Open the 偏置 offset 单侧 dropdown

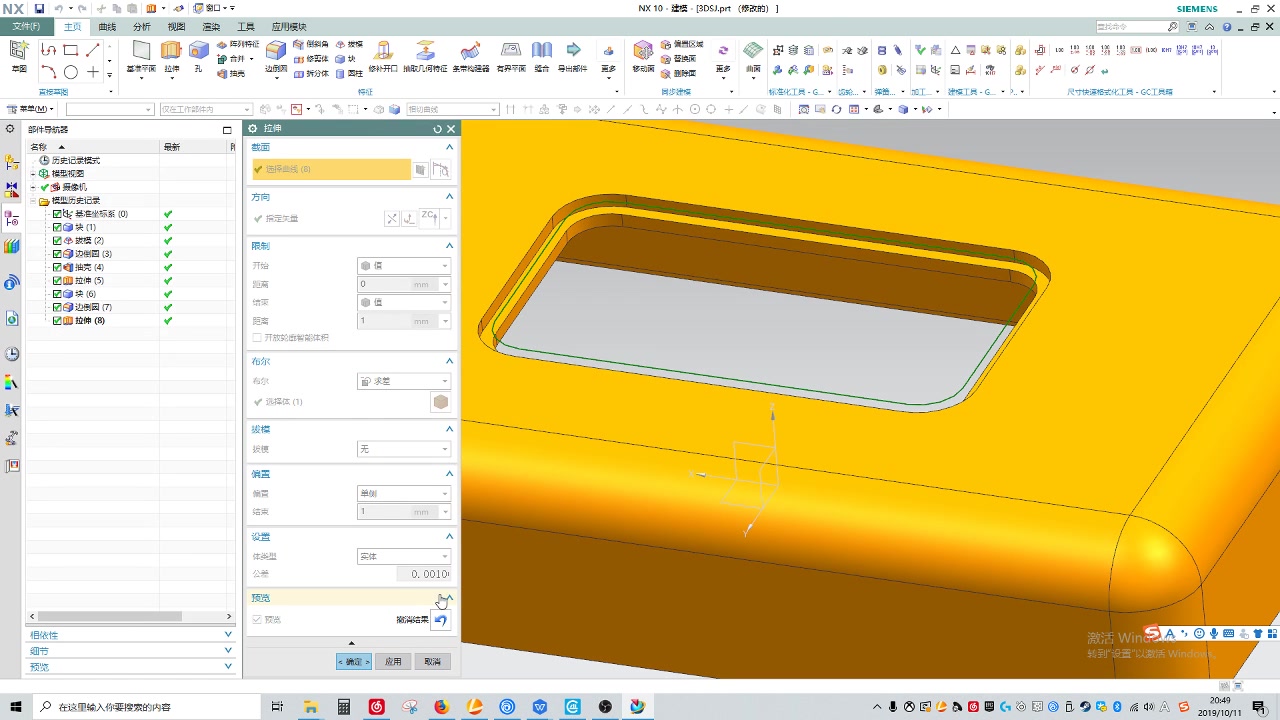(404, 493)
